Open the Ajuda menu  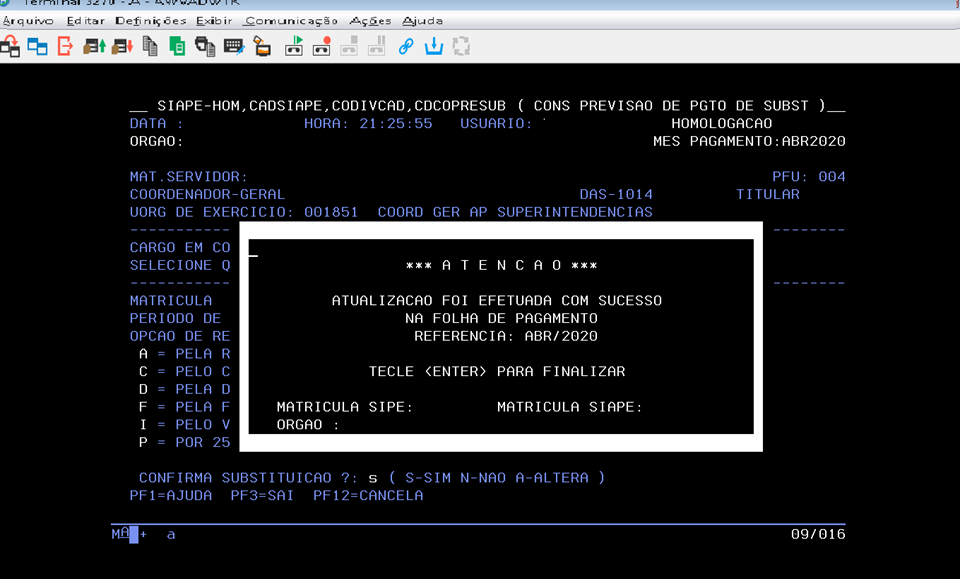pyautogui.click(x=422, y=20)
